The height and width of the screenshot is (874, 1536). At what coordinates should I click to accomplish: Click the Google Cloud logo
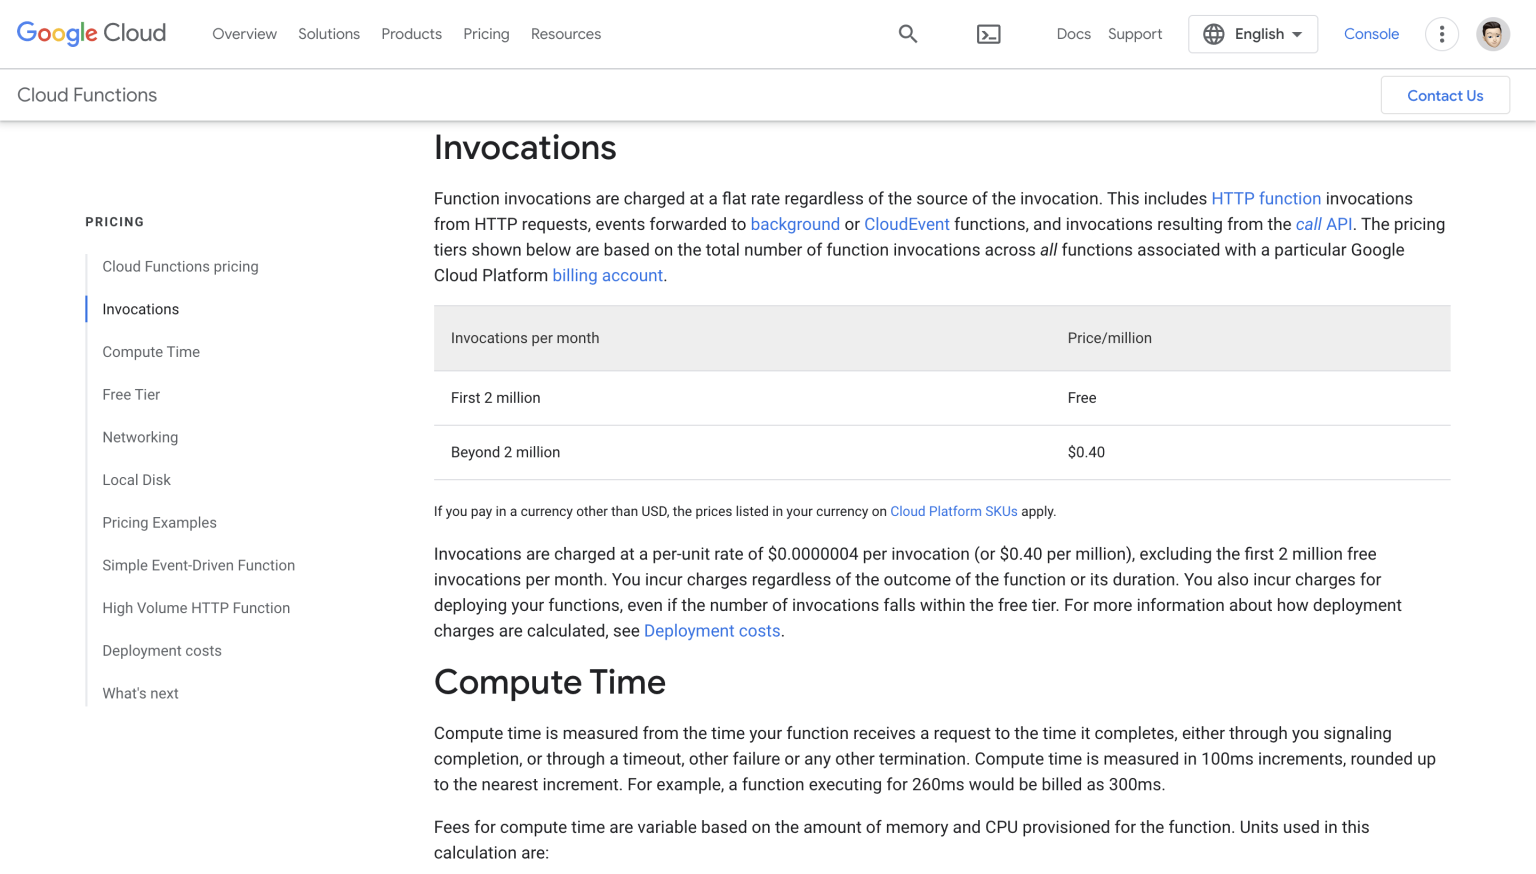91,33
